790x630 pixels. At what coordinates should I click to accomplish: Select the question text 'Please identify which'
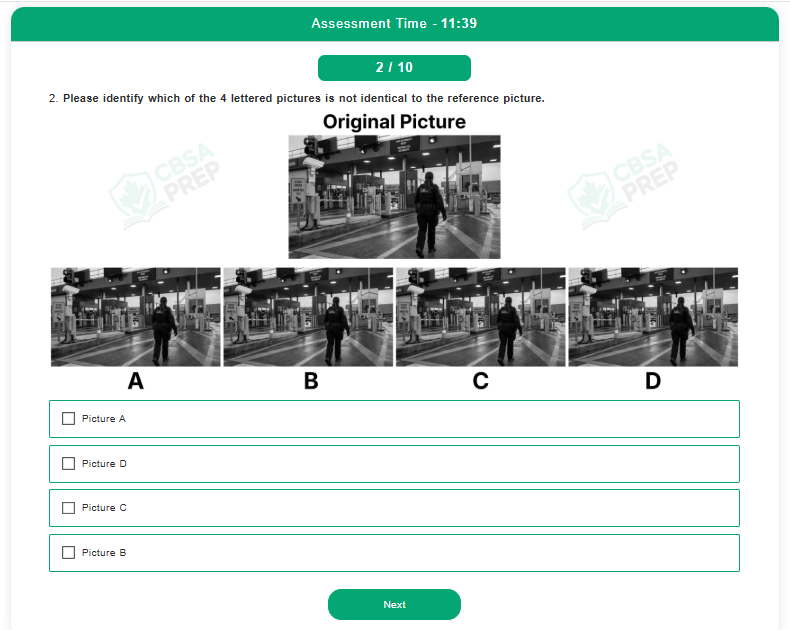pos(121,98)
